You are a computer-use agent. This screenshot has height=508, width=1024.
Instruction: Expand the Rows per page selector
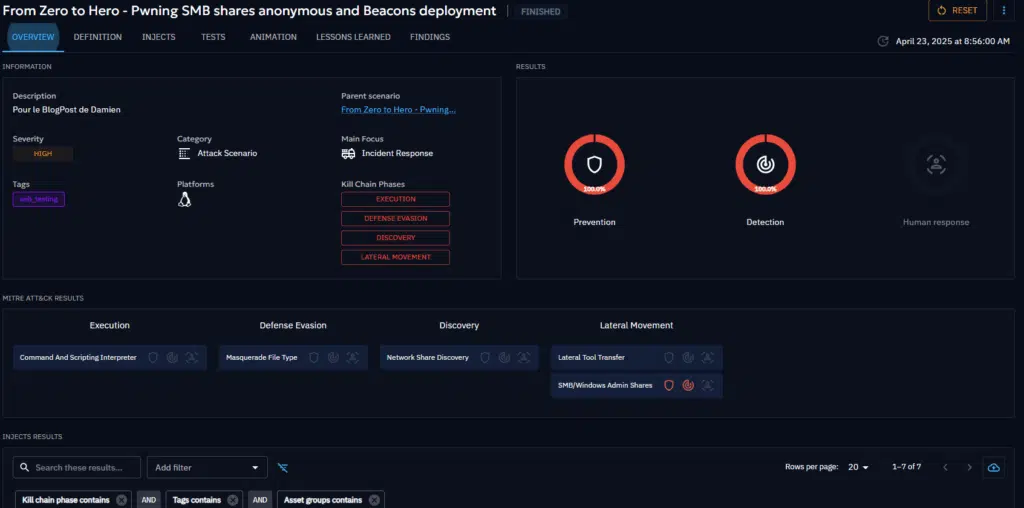pos(858,467)
